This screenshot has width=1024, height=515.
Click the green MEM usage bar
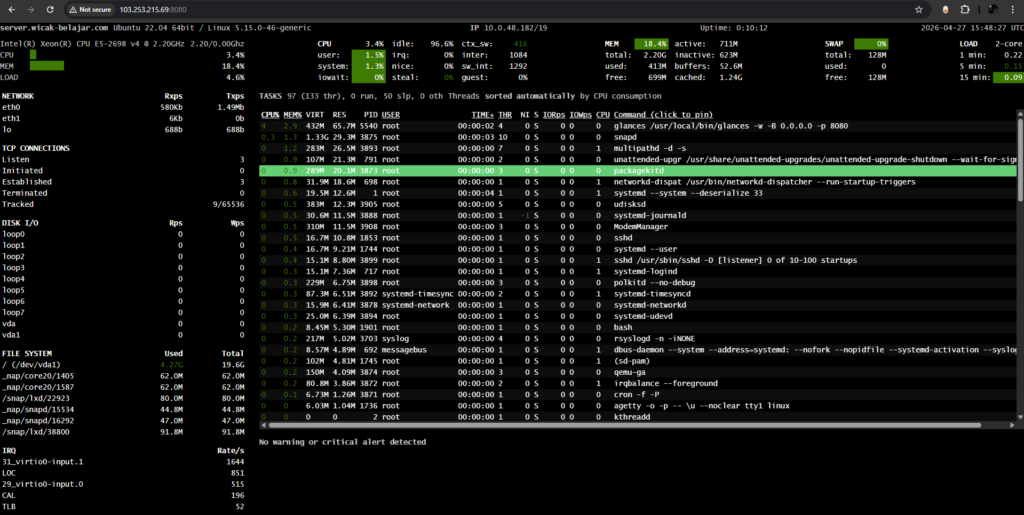pyautogui.click(x=47, y=66)
